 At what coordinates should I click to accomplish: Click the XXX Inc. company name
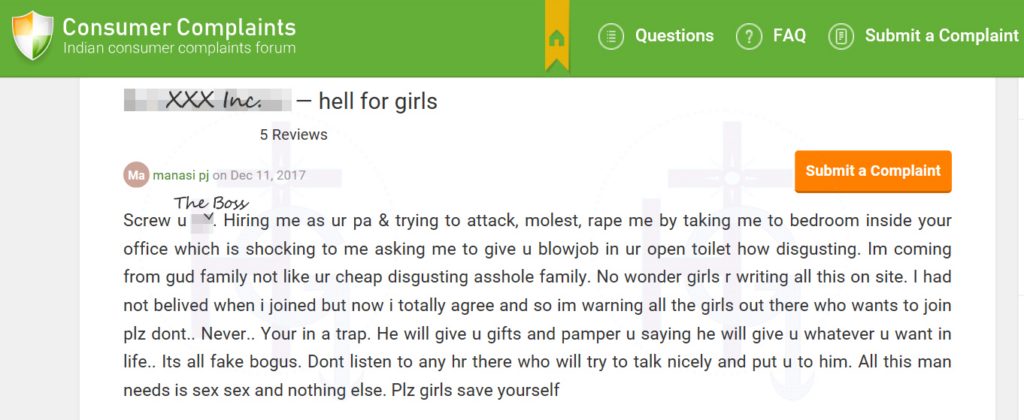[x=208, y=101]
